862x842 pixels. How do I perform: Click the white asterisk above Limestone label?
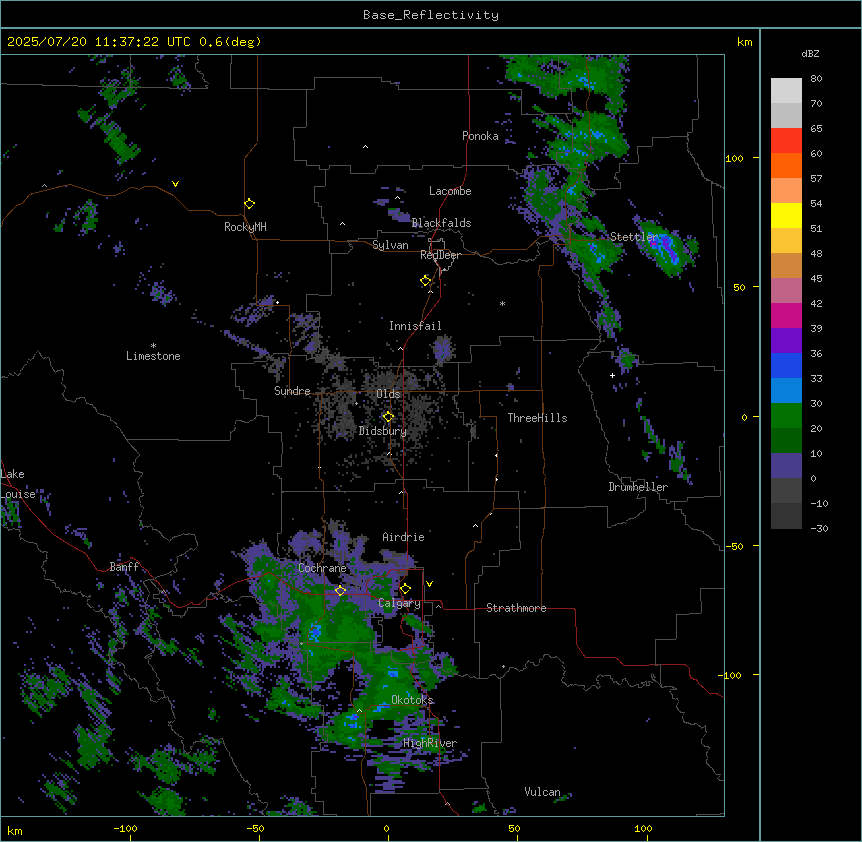[153, 346]
